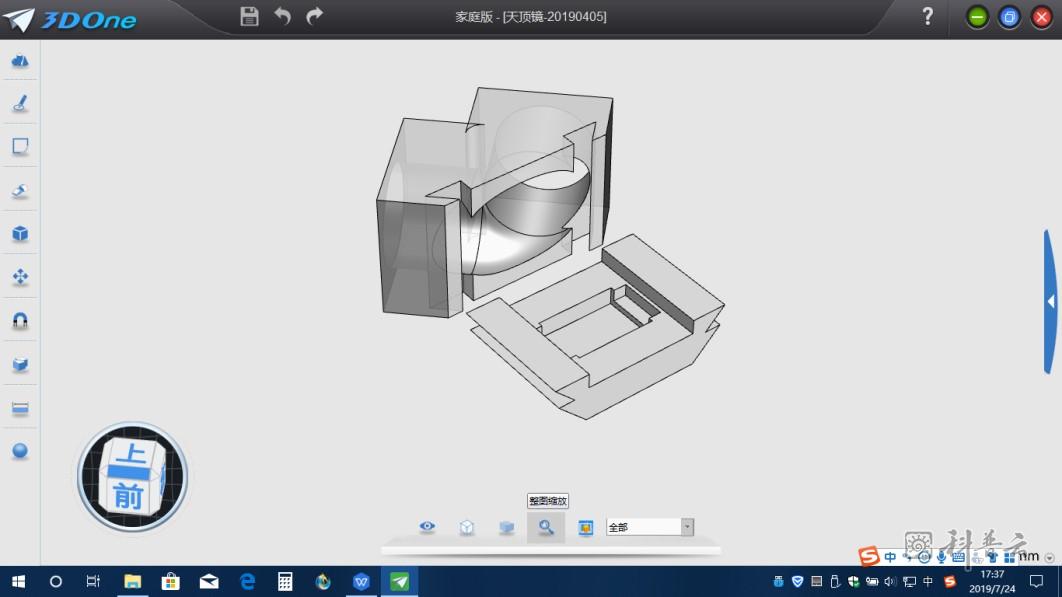The image size is (1062, 597).
Task: Toggle the eye view-visibility icon in bottom toolbar
Action: point(427,527)
